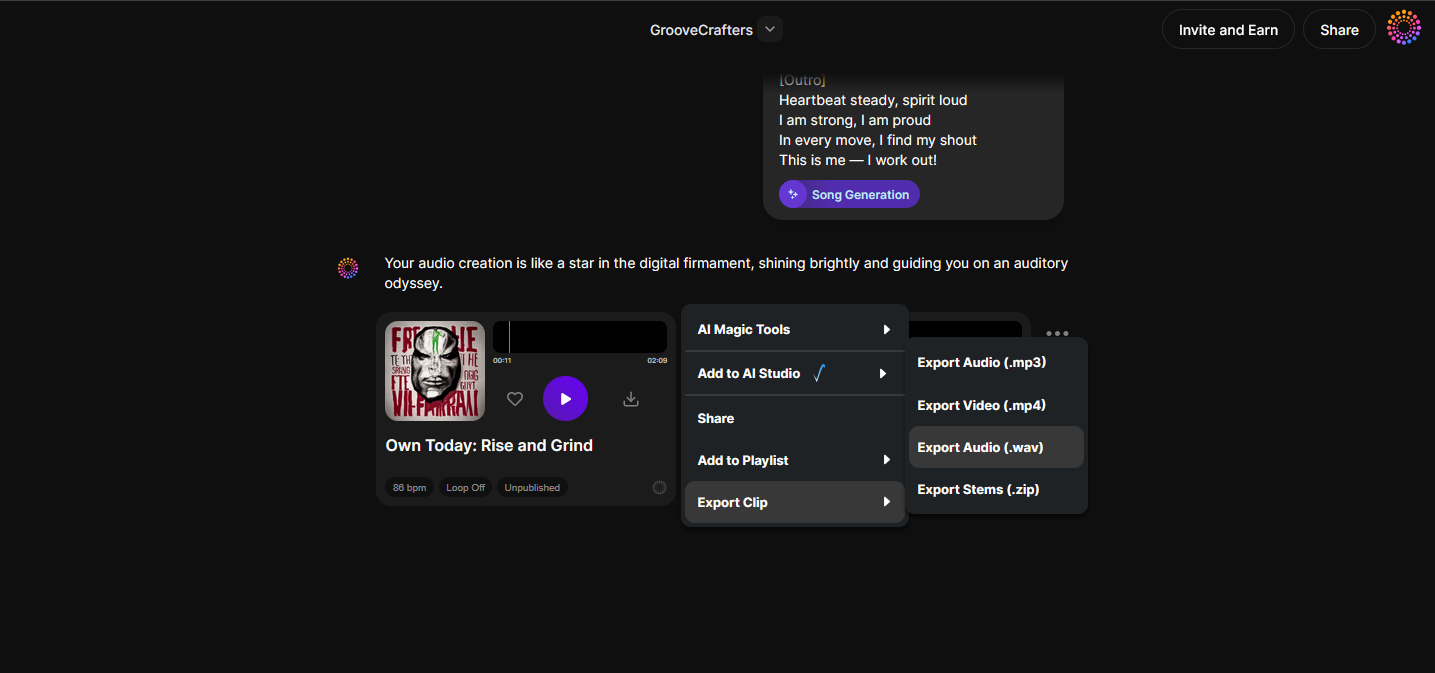Click the assistant avatar icon beside message
Image resolution: width=1435 pixels, height=673 pixels.
click(348, 268)
